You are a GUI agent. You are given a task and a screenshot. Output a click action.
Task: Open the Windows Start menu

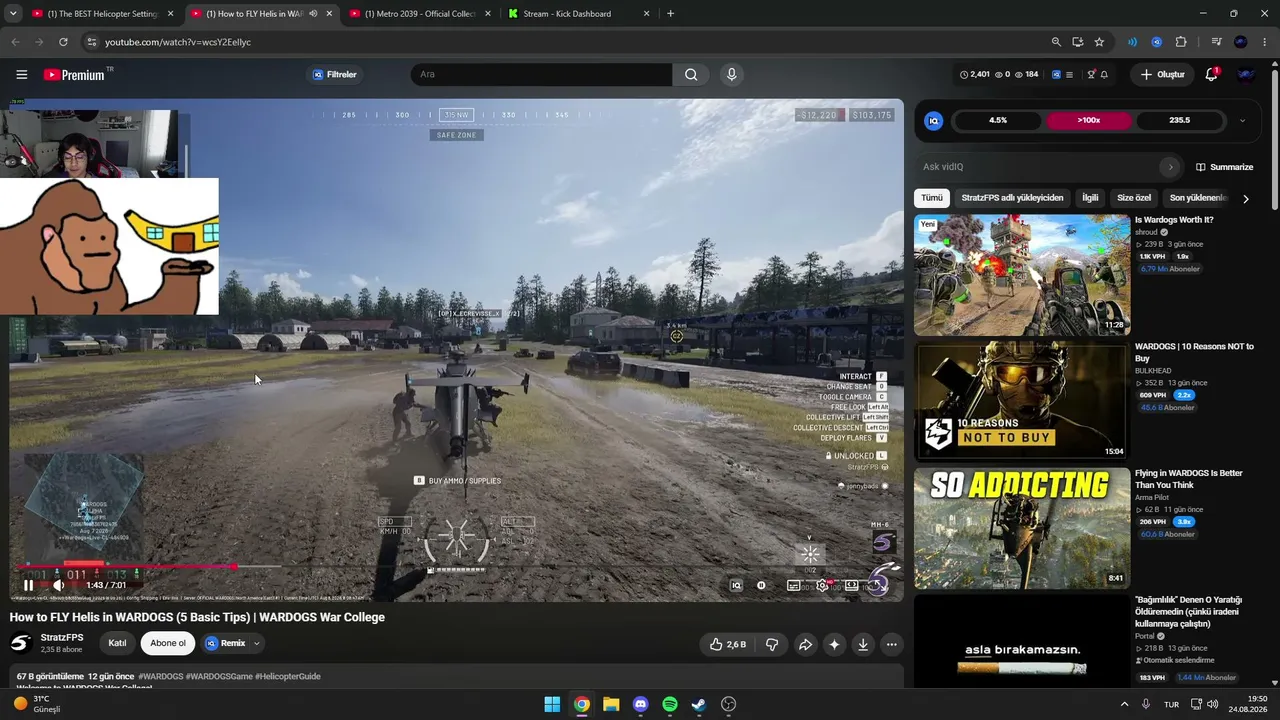coord(552,704)
